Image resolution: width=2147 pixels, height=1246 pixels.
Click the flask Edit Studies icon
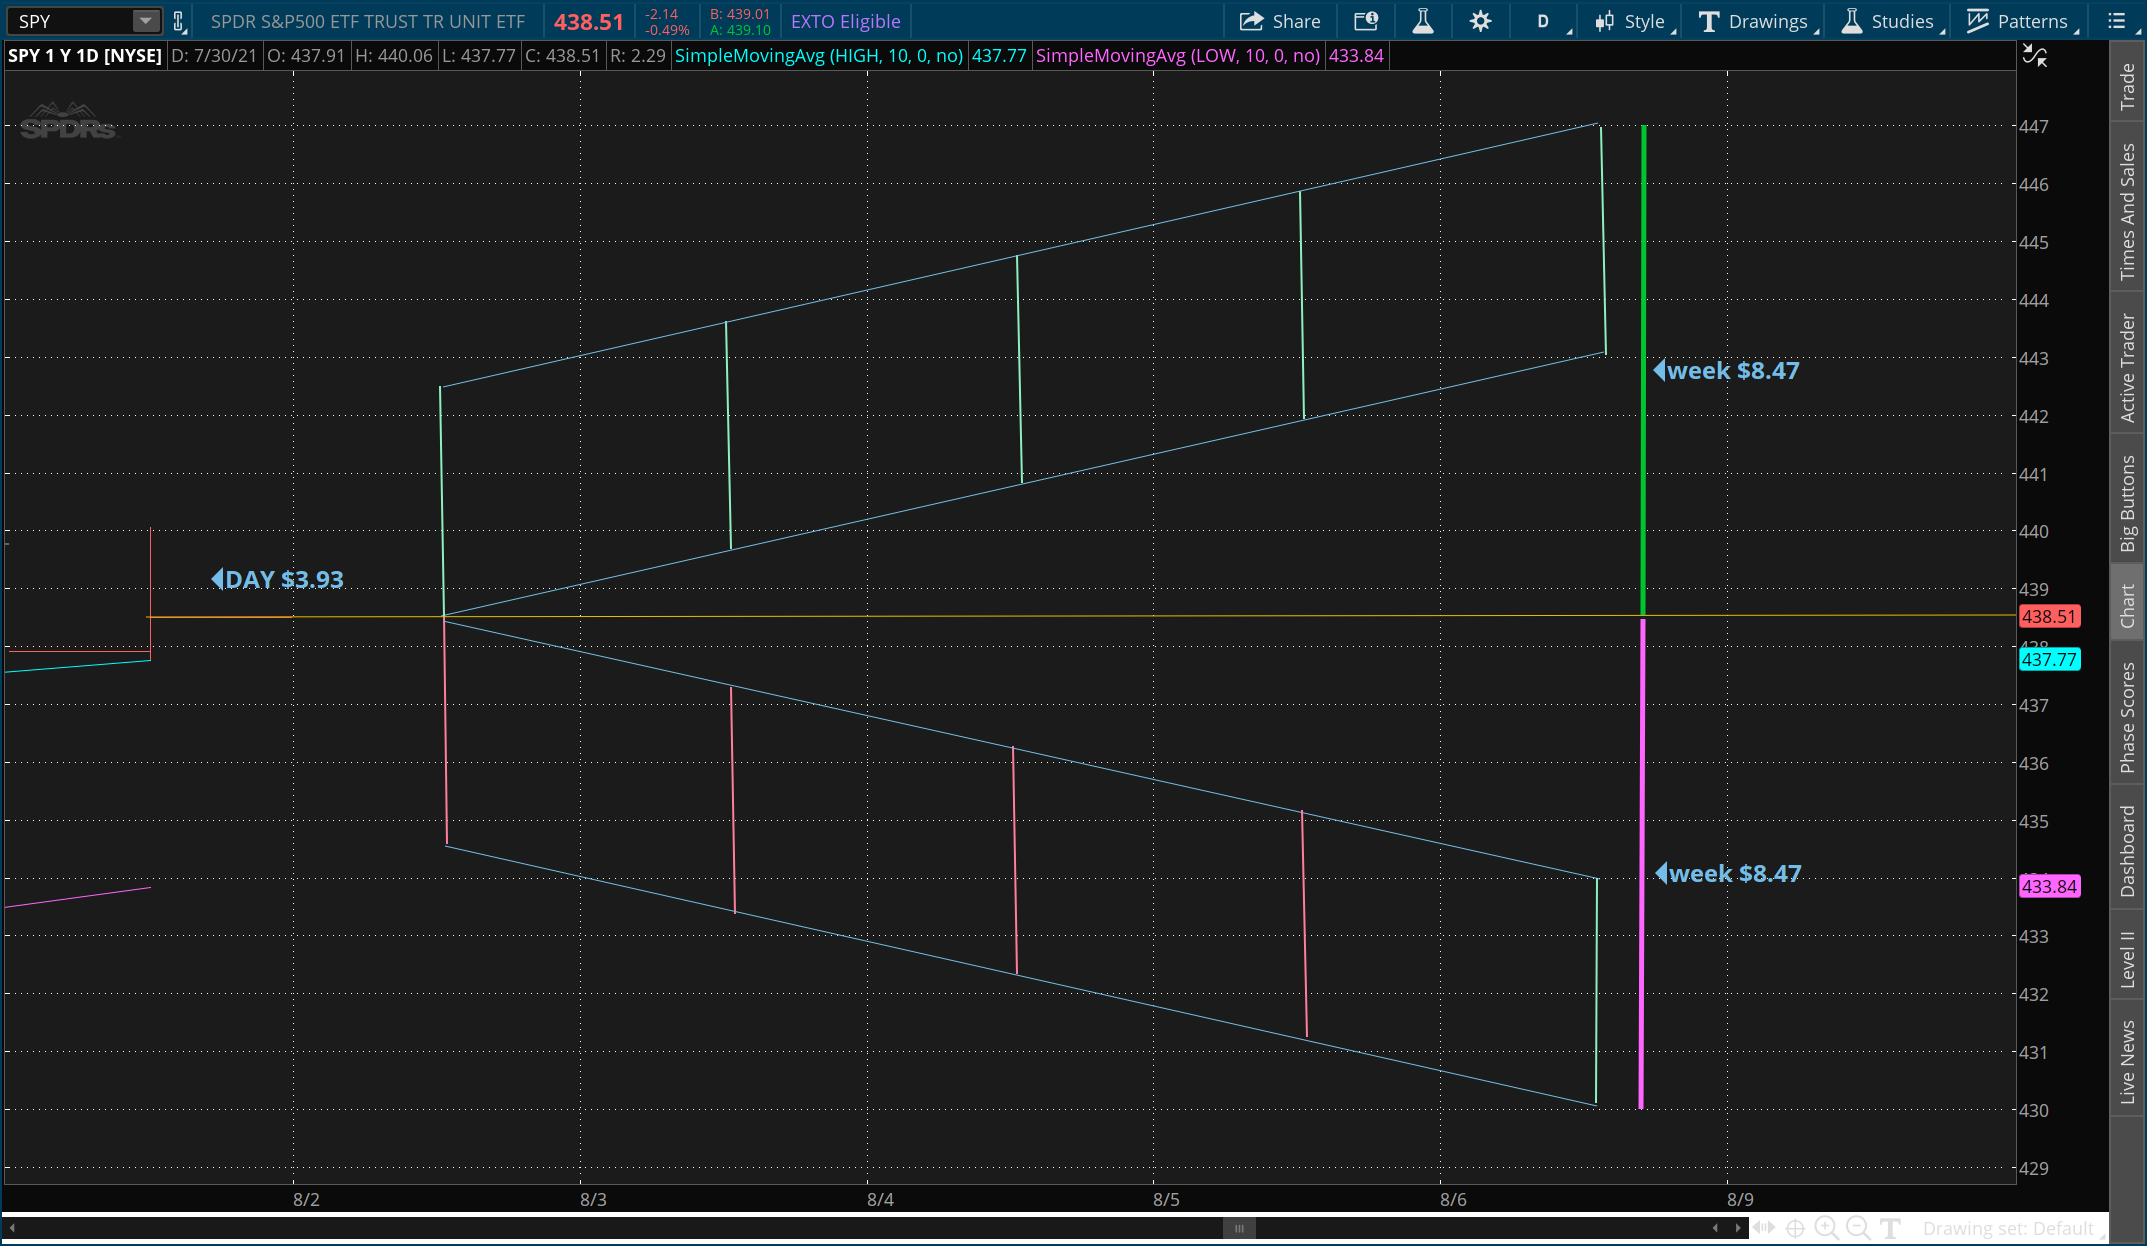coord(1422,21)
